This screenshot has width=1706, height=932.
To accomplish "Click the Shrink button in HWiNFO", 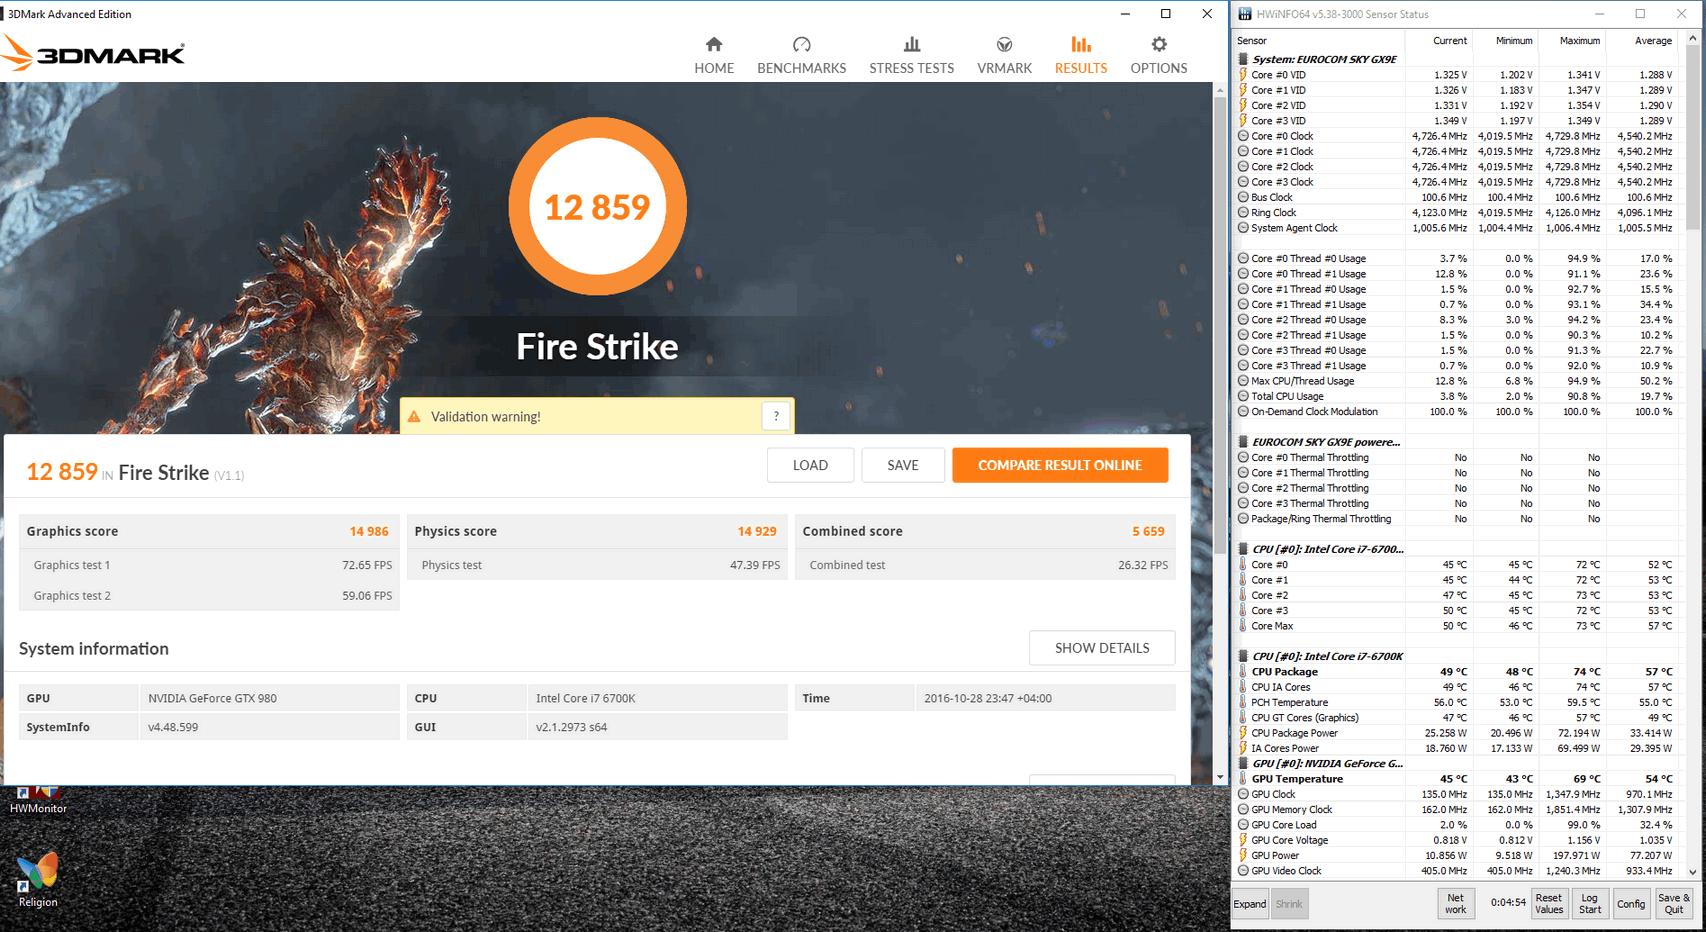I will 1289,904.
